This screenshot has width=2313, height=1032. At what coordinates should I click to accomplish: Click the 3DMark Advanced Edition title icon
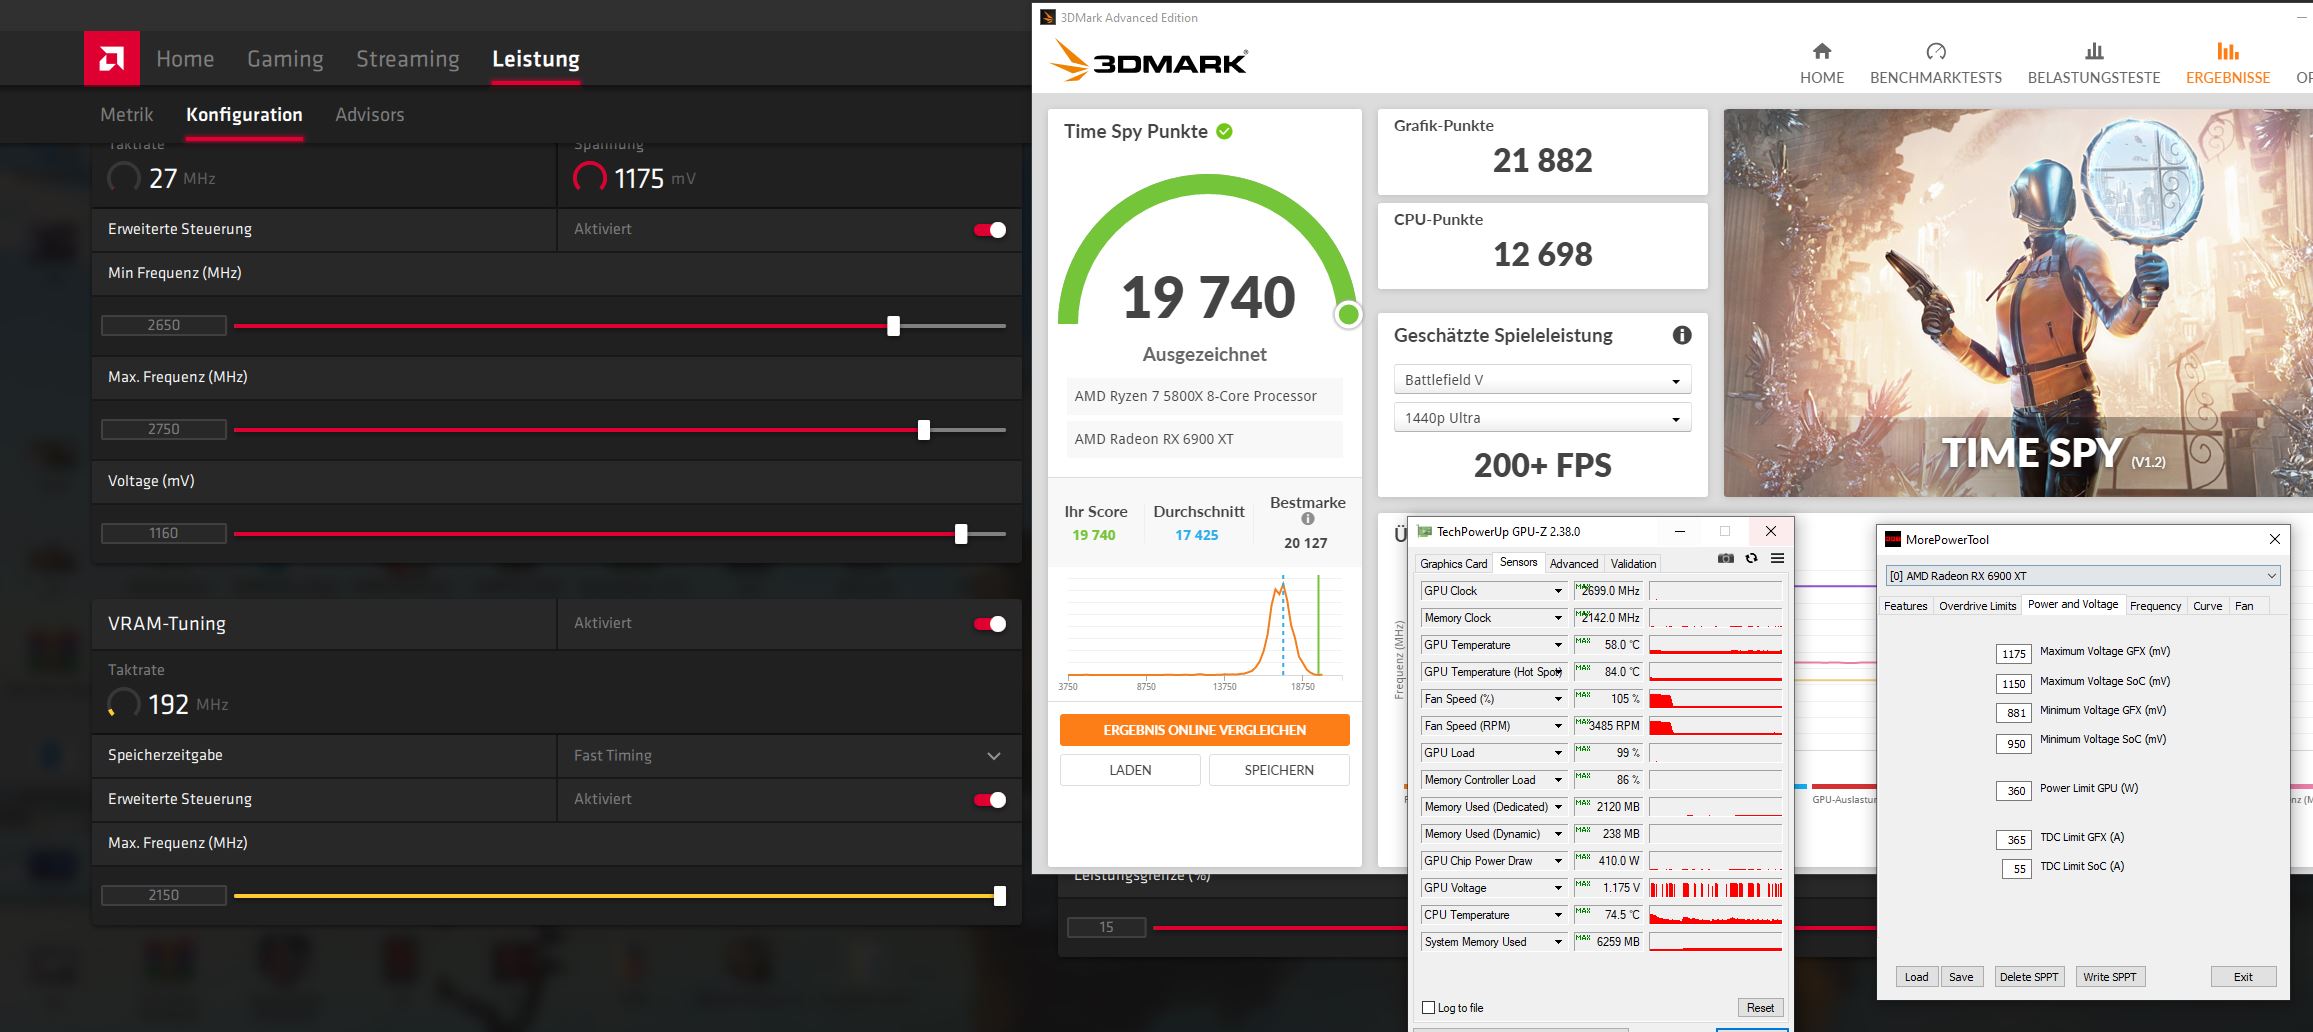[x=1048, y=17]
